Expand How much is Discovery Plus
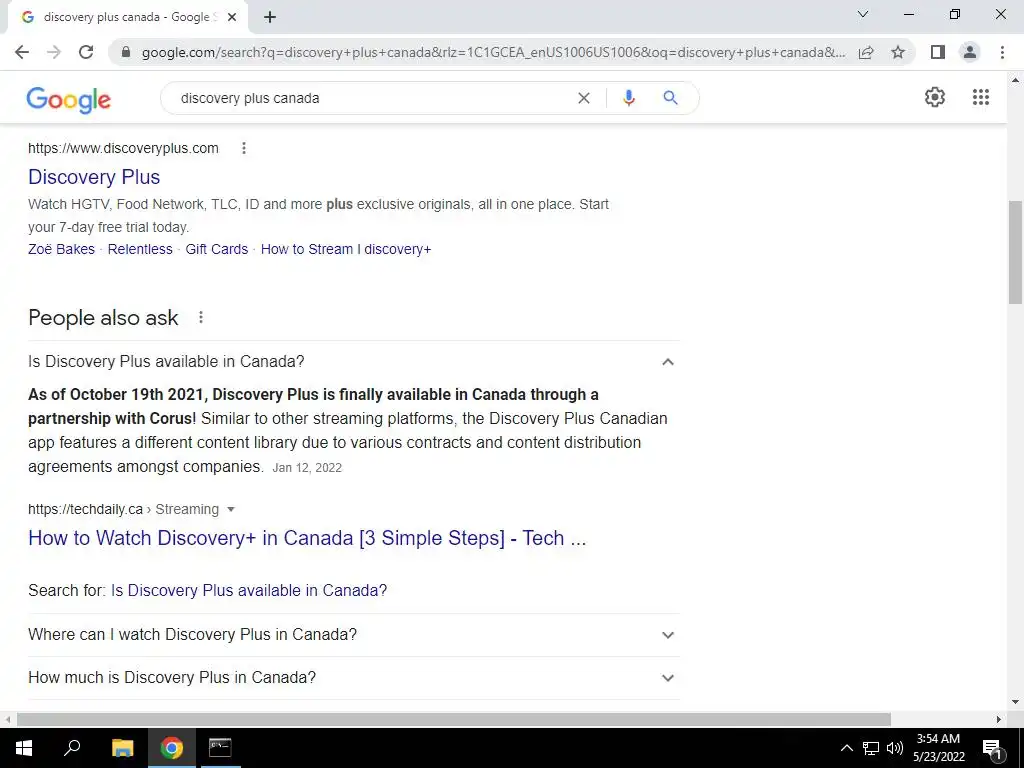Image resolution: width=1024 pixels, height=768 pixels. (x=353, y=678)
